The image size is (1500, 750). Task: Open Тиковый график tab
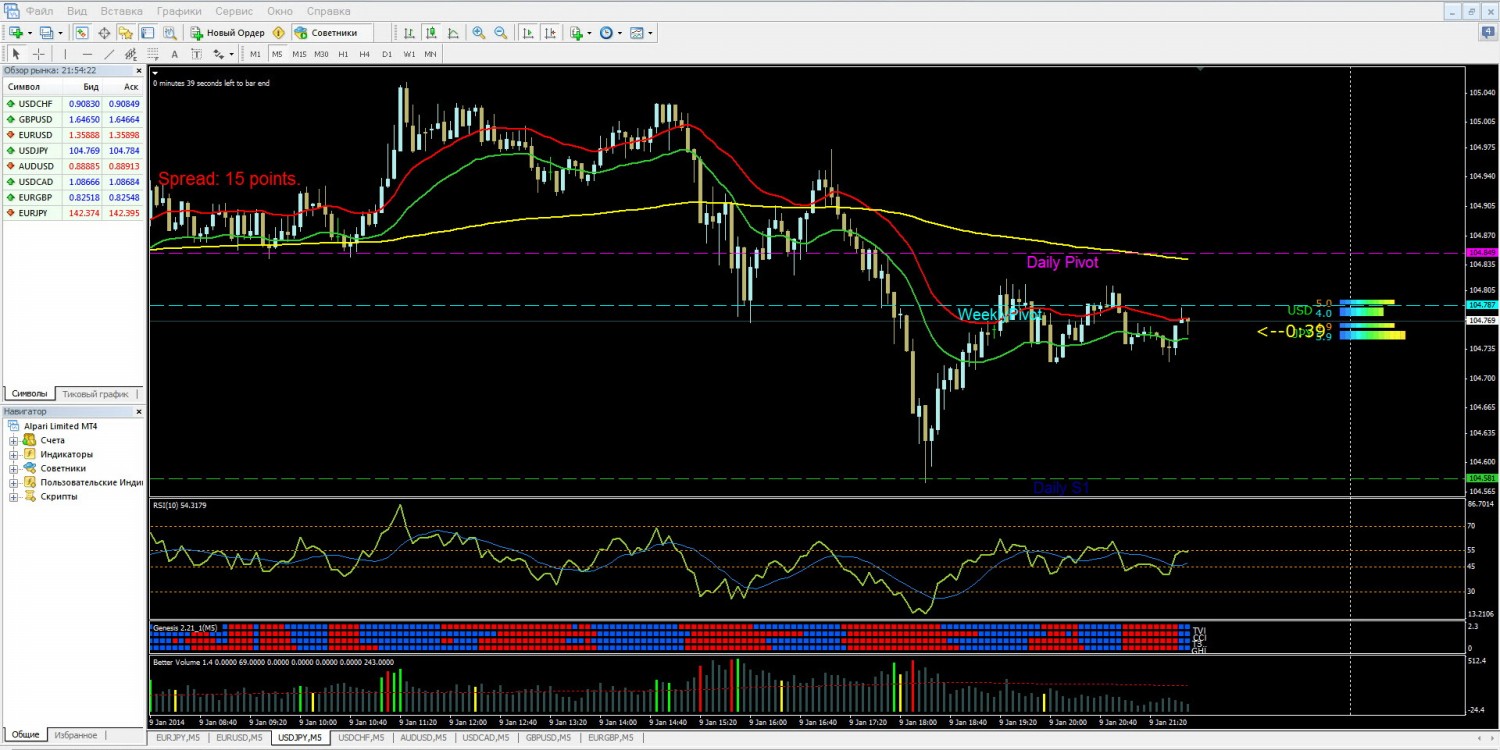coord(95,394)
